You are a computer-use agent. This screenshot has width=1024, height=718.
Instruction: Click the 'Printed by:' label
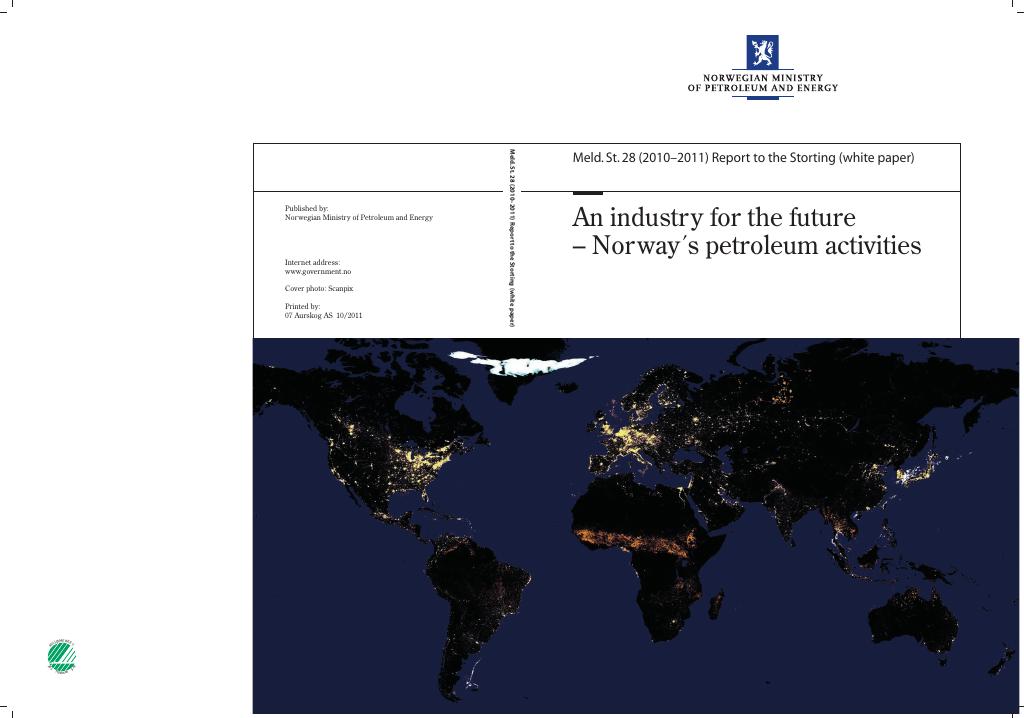pos(302,306)
